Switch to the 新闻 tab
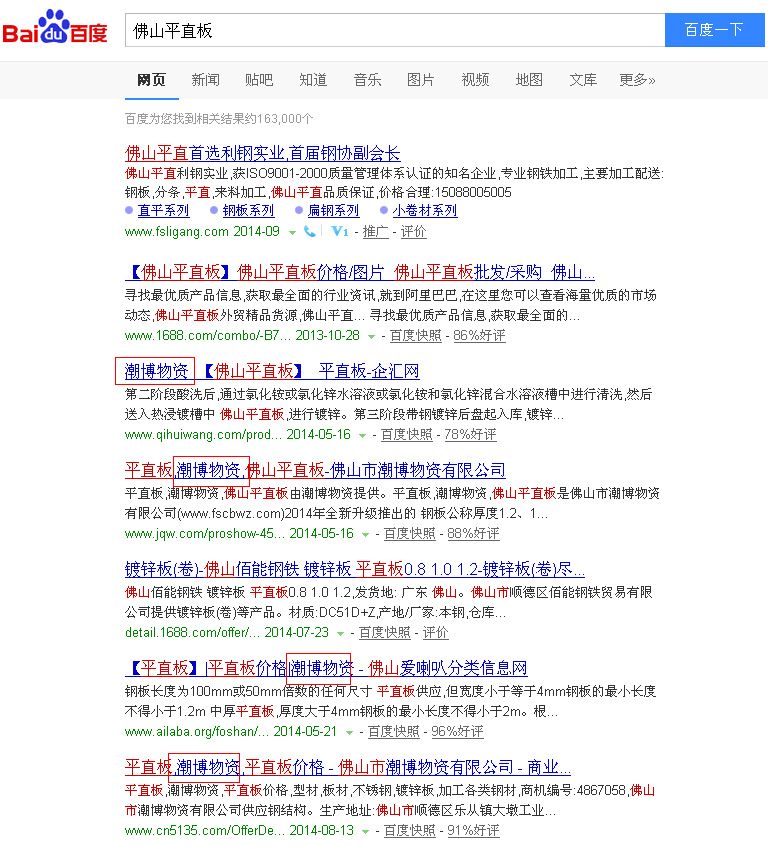Viewport: 768px width, 851px height. (205, 80)
